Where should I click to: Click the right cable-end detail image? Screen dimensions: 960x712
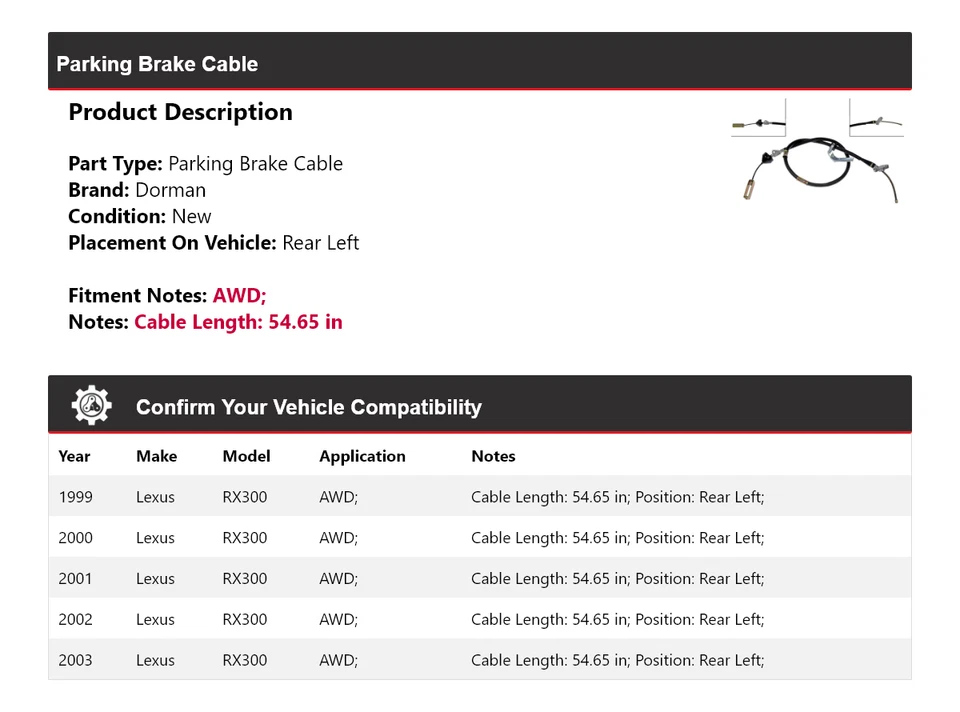pos(876,119)
